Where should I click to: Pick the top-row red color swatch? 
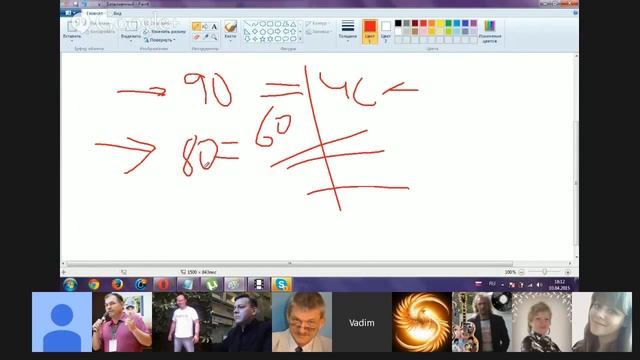[x=423, y=23]
